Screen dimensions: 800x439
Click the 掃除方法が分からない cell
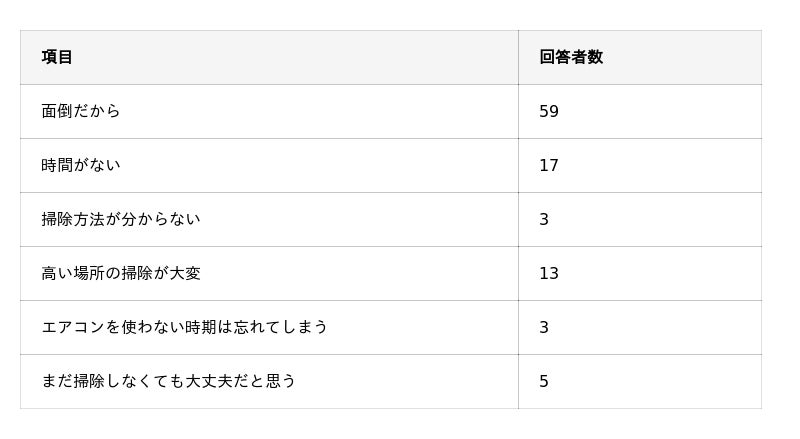coord(269,220)
